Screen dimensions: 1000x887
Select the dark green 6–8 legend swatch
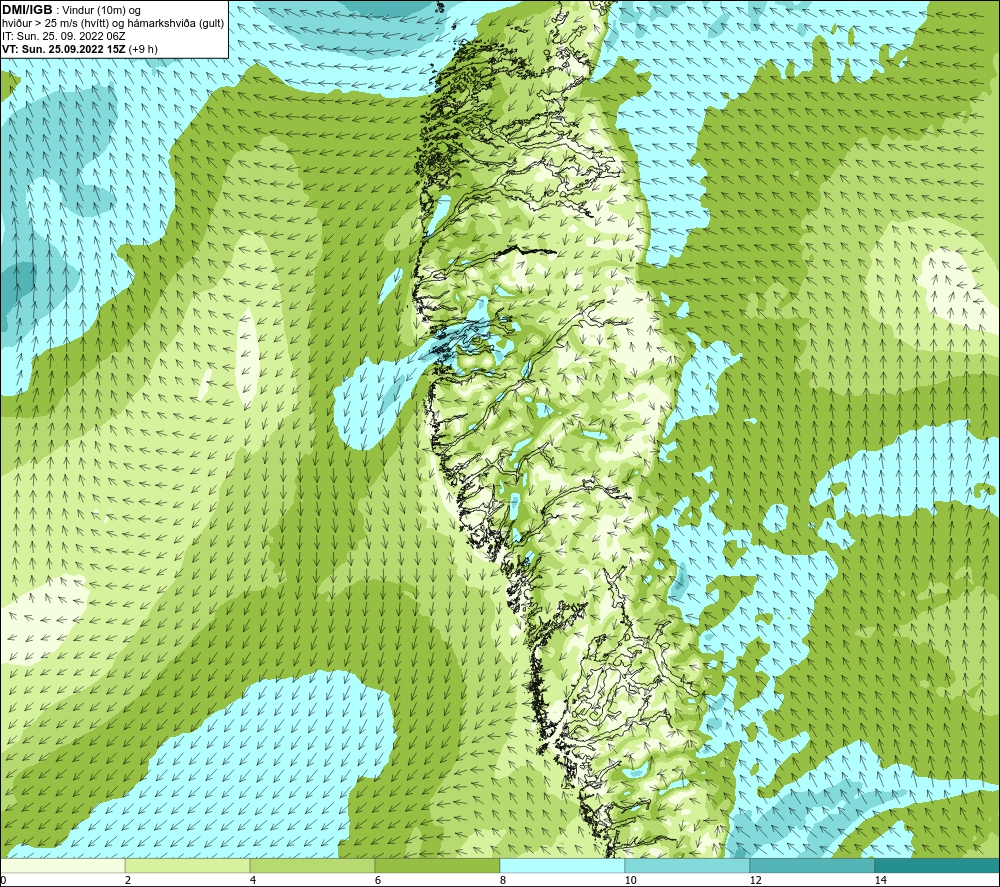(438, 865)
